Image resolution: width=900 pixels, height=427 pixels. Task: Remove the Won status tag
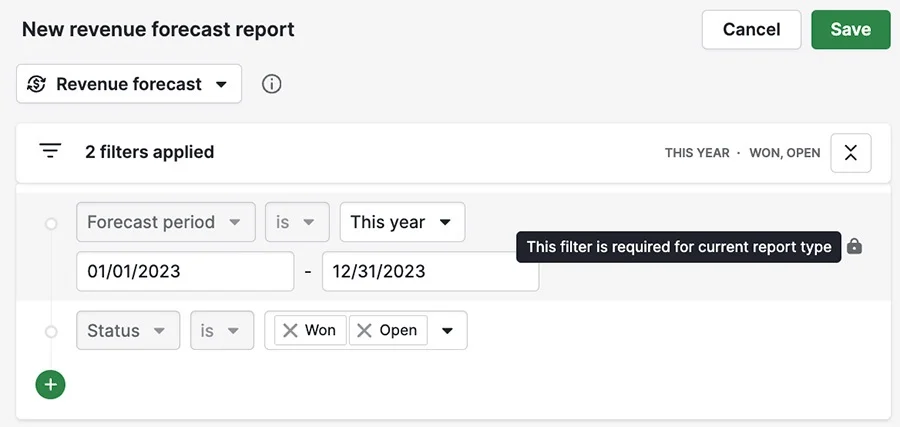point(290,330)
